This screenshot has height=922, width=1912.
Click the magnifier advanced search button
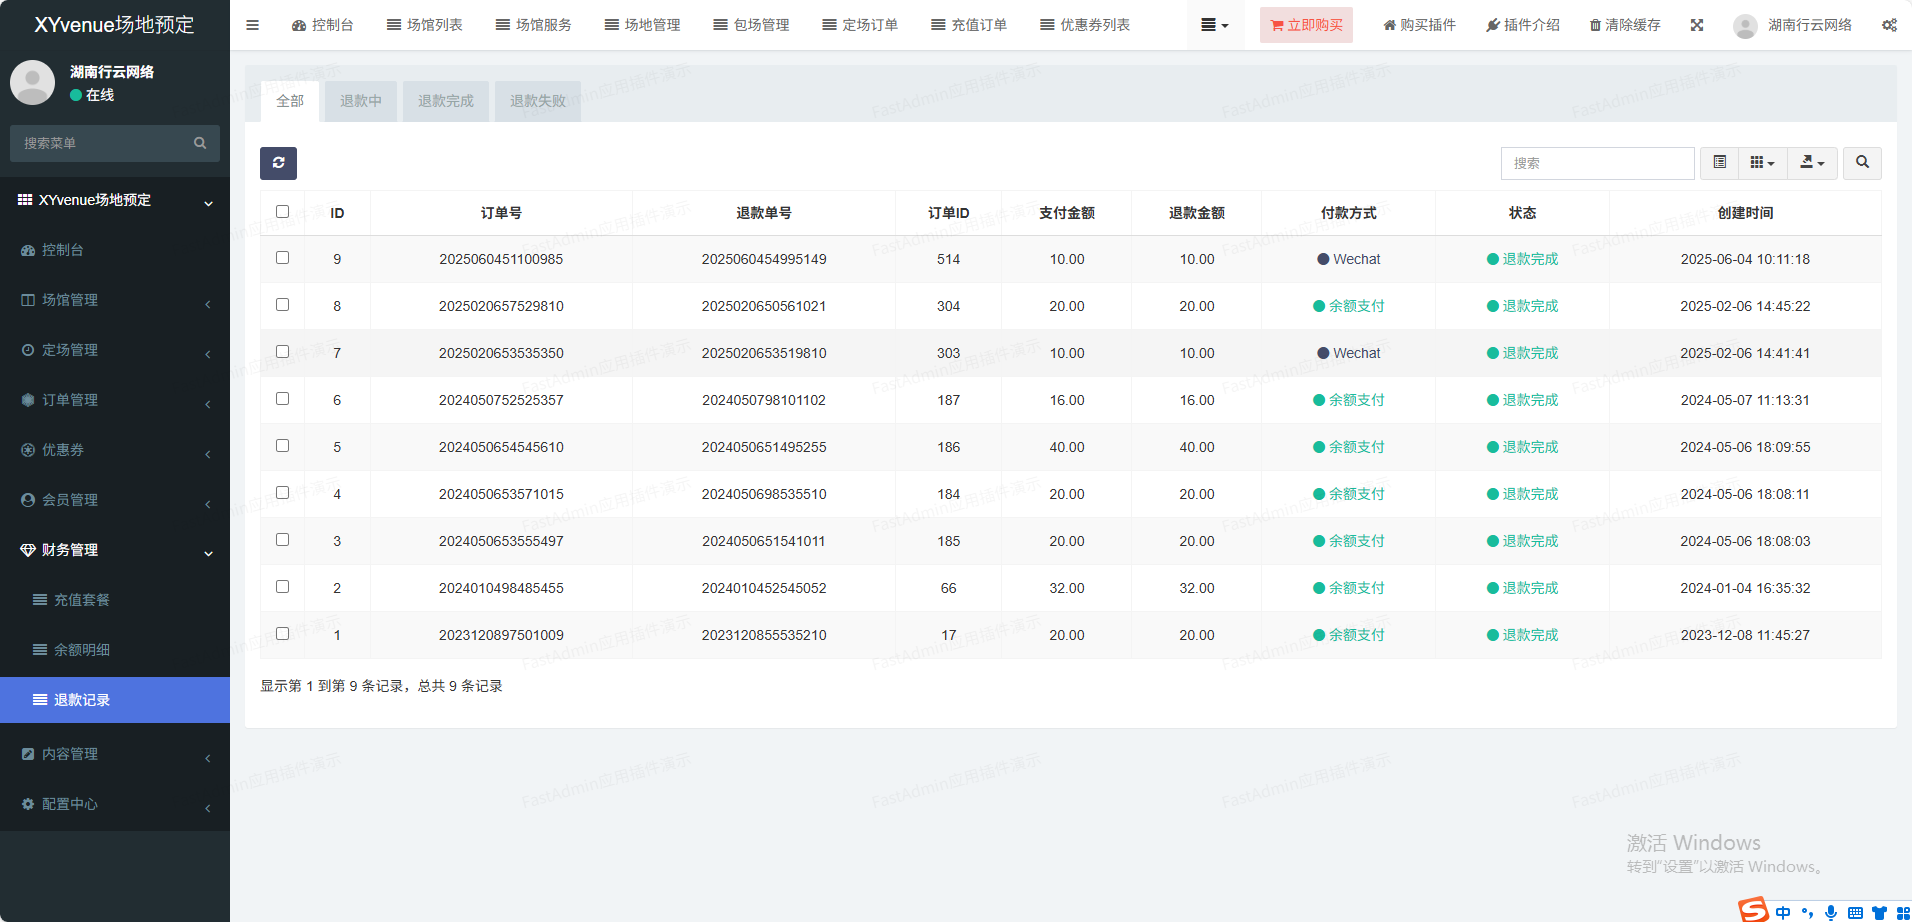(x=1862, y=163)
